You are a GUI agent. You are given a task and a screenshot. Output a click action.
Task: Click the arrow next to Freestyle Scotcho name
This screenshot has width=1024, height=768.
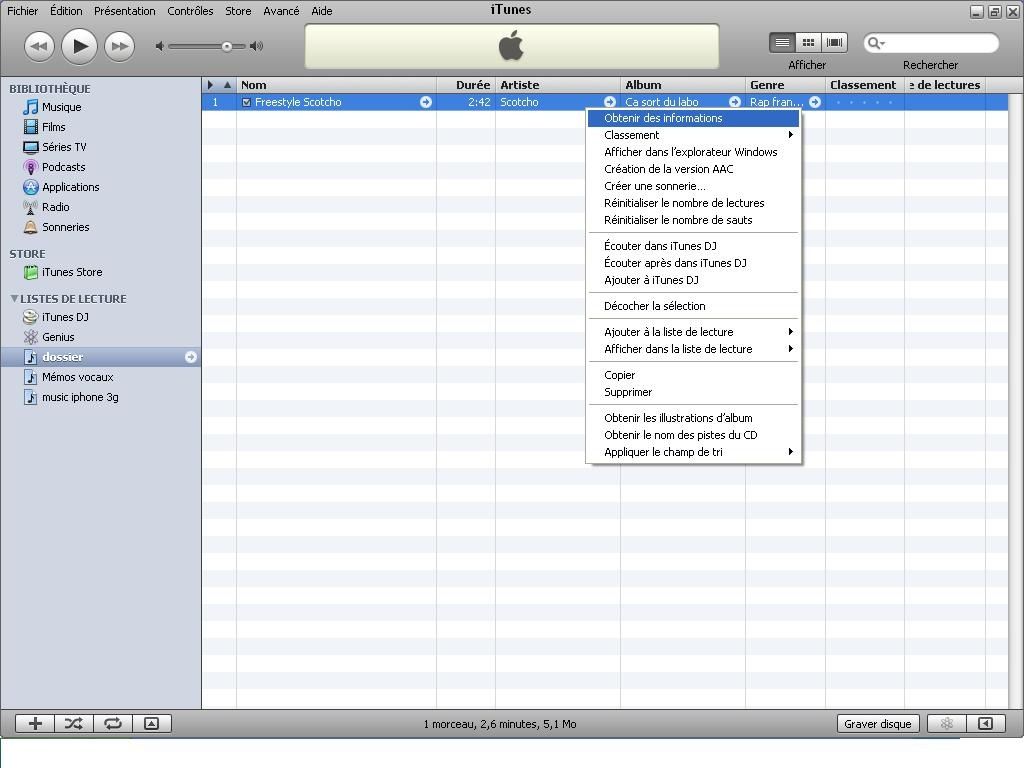pos(426,103)
